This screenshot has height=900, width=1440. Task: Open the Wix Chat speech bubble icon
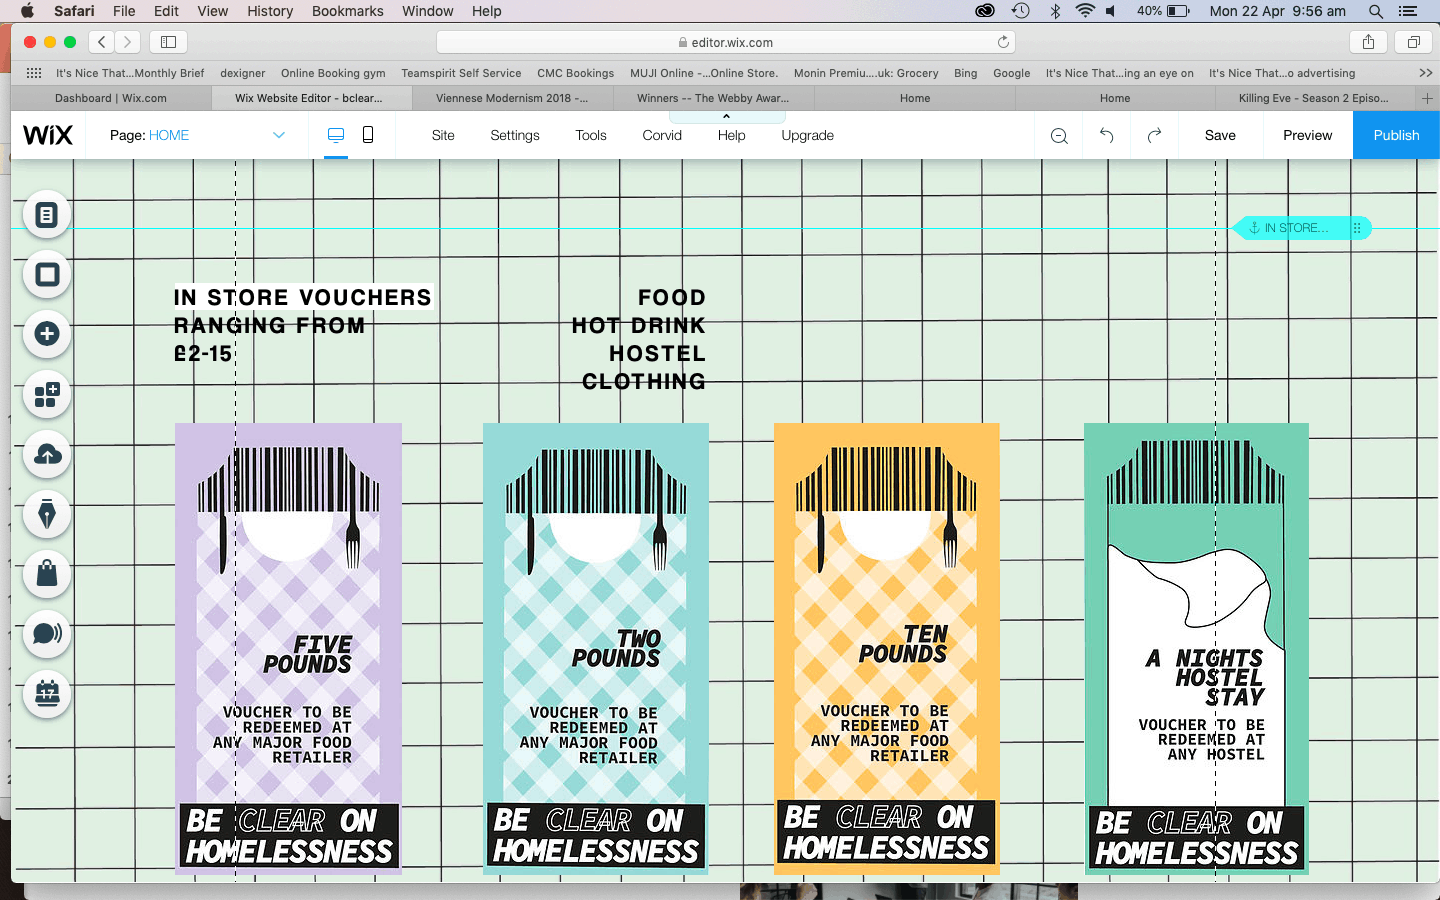(47, 633)
